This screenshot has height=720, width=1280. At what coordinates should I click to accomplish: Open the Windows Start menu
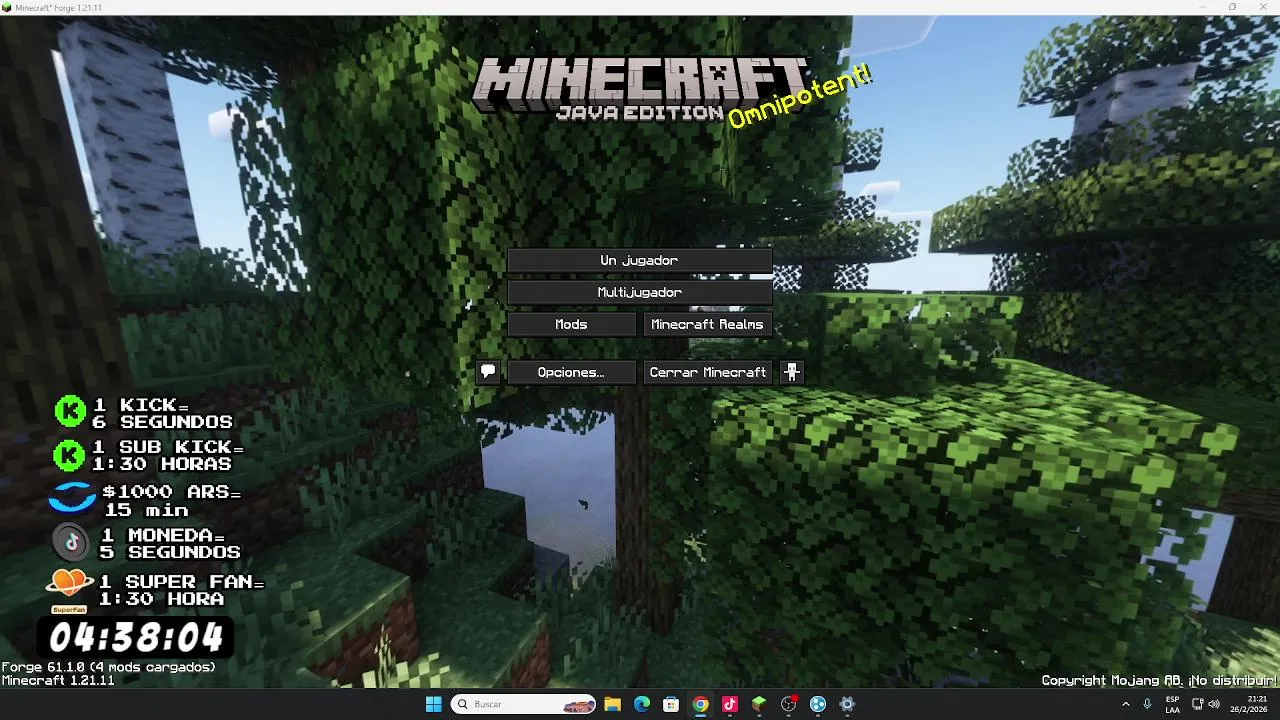(433, 704)
